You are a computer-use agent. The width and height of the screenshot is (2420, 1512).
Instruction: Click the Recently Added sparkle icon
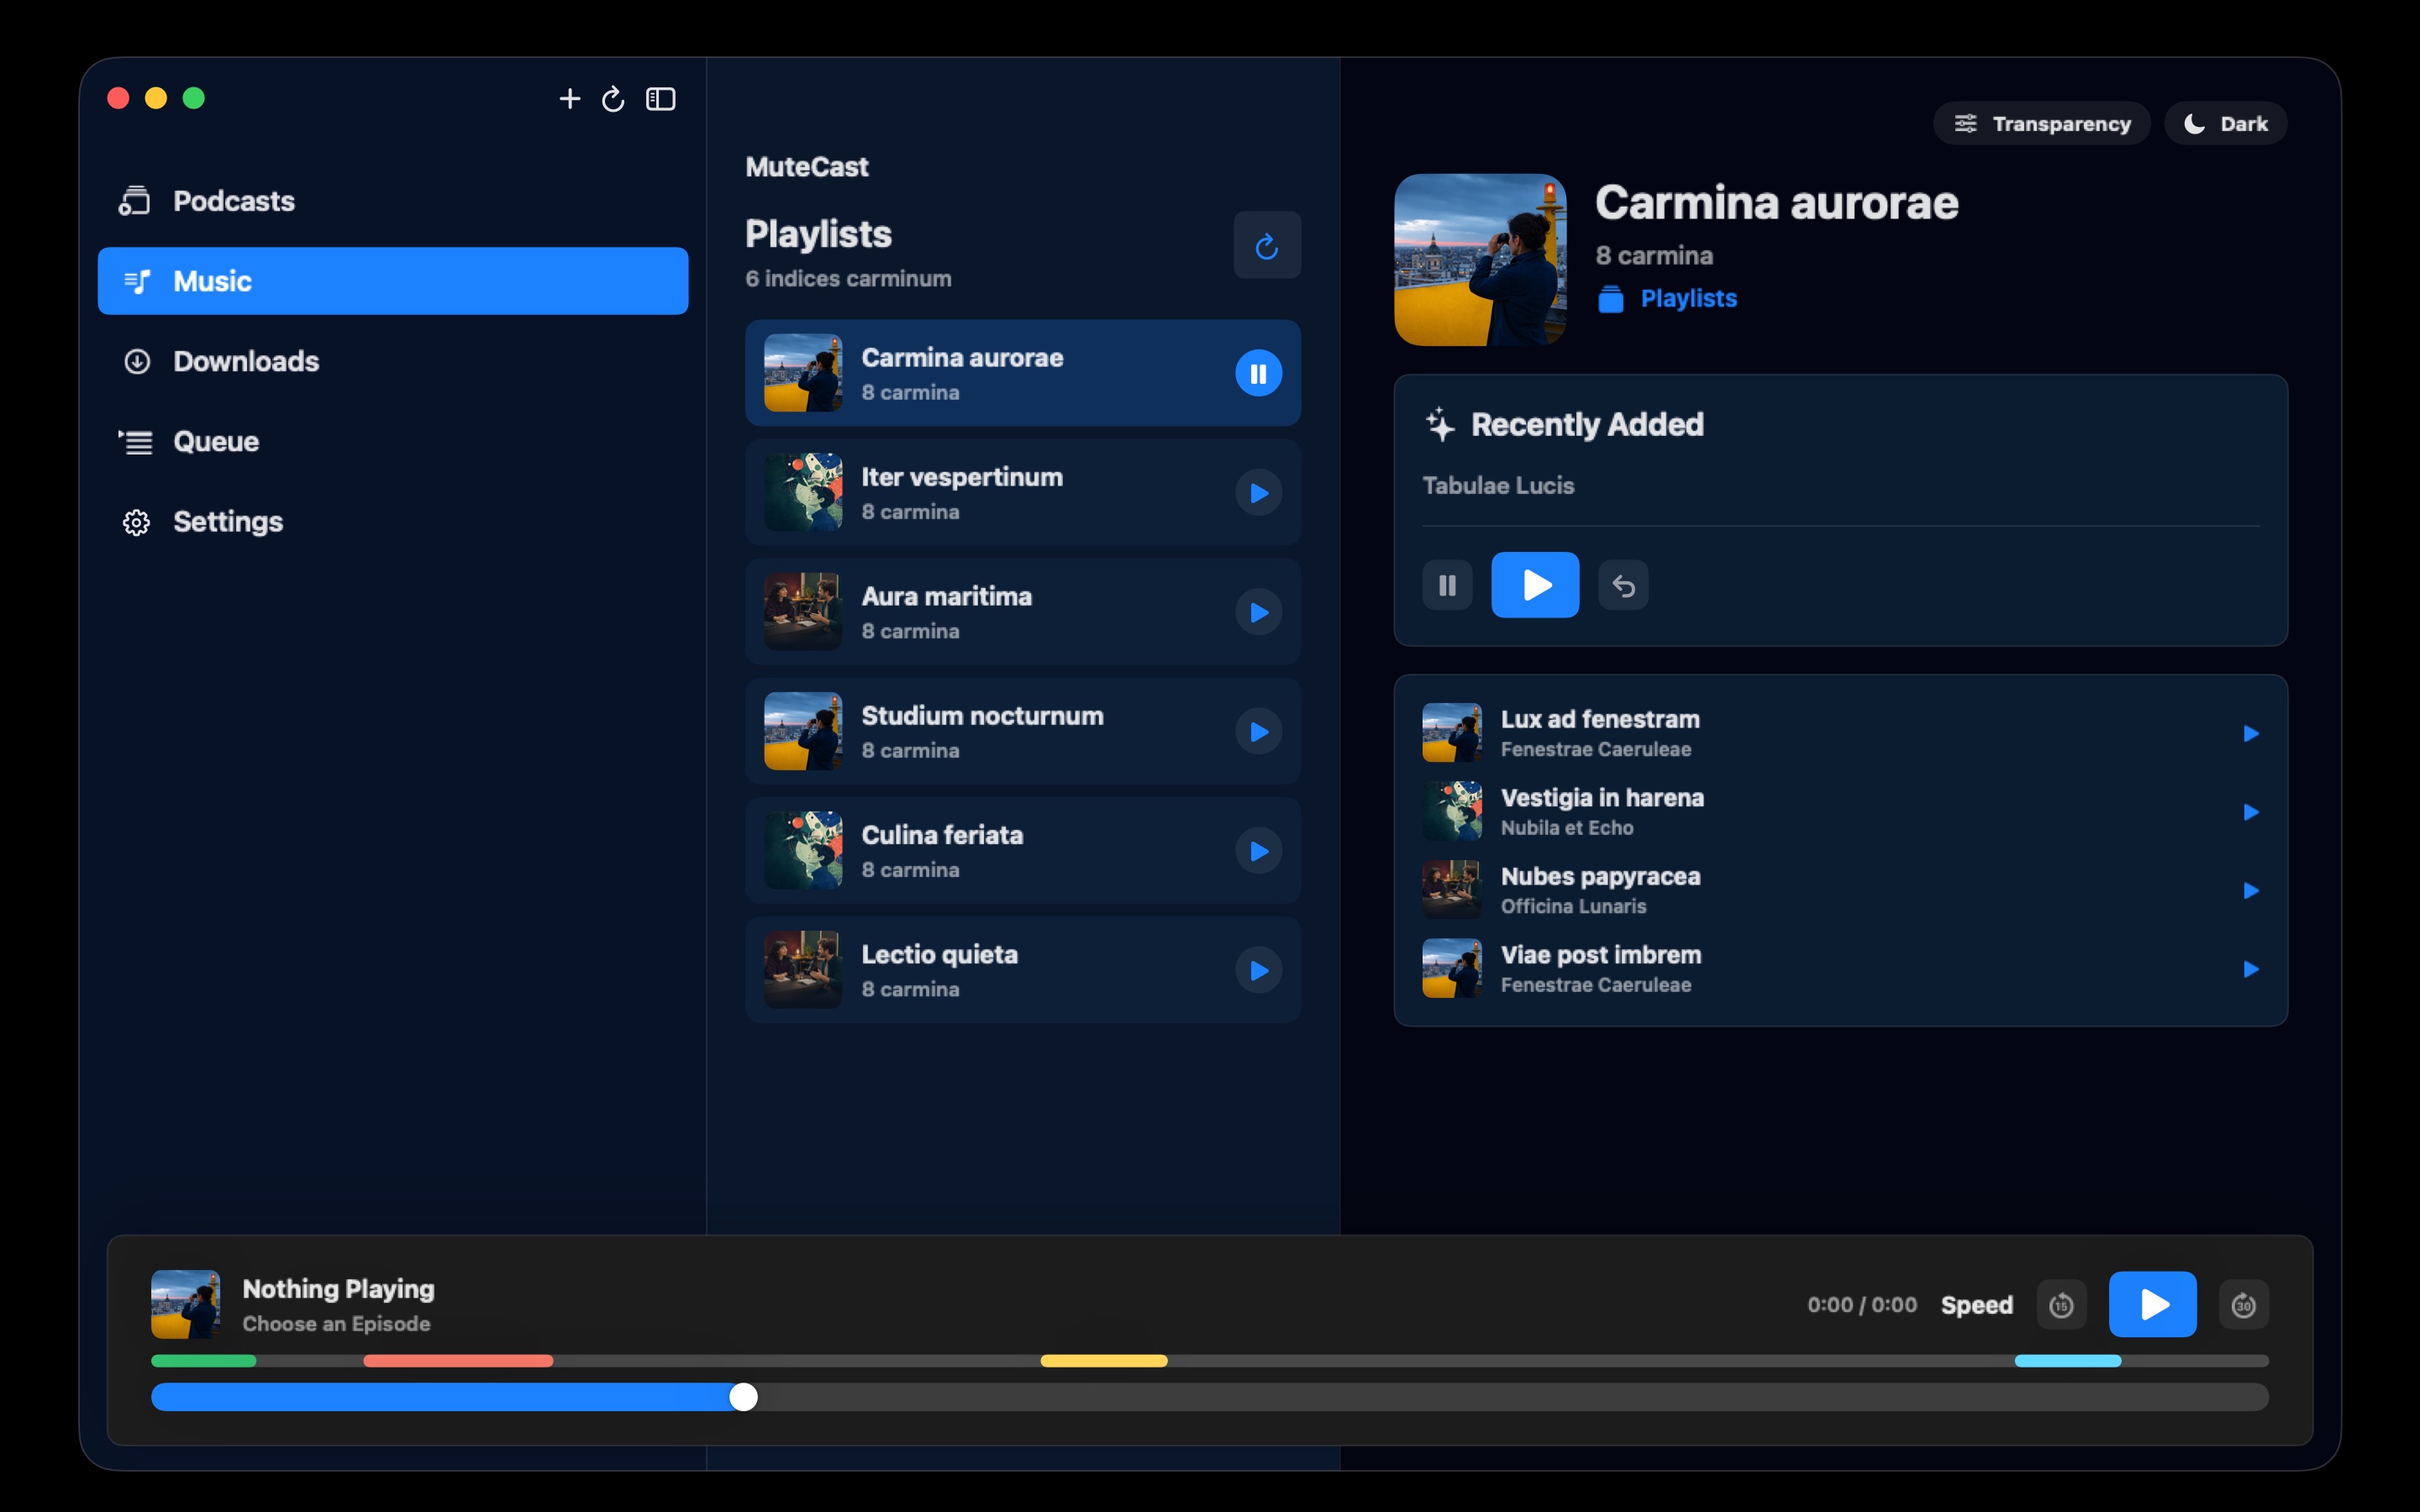1440,424
